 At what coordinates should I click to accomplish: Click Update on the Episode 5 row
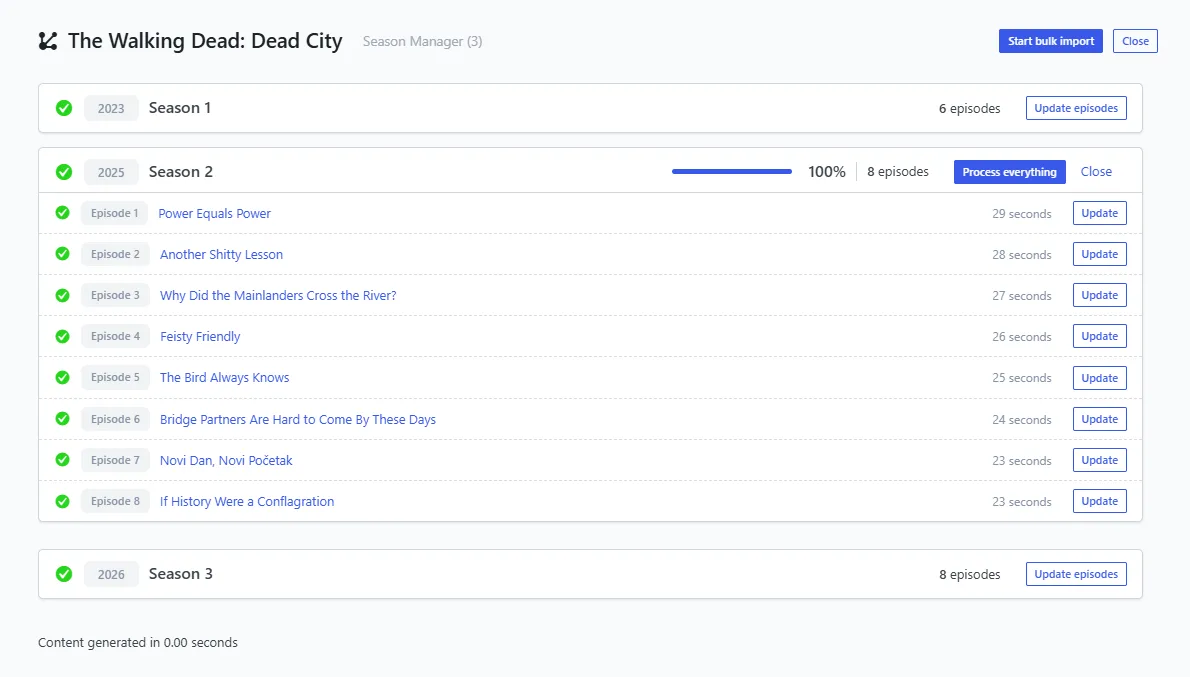click(1100, 378)
